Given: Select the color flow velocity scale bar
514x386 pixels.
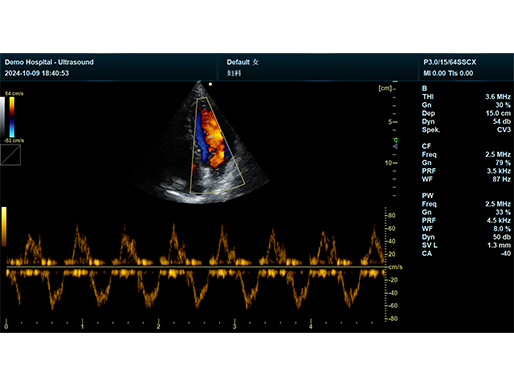Looking at the screenshot, I should 12,117.
